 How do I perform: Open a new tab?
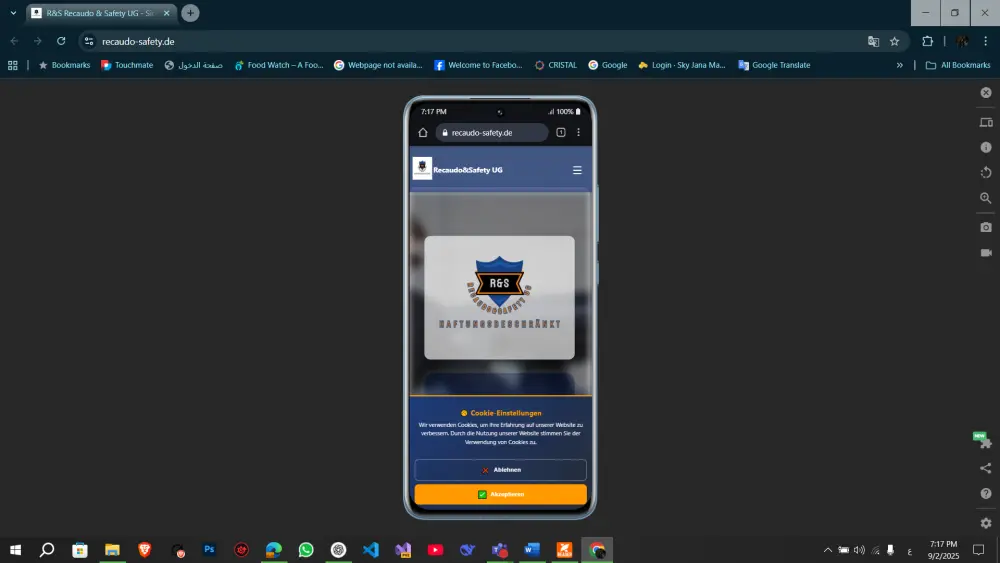point(190,13)
